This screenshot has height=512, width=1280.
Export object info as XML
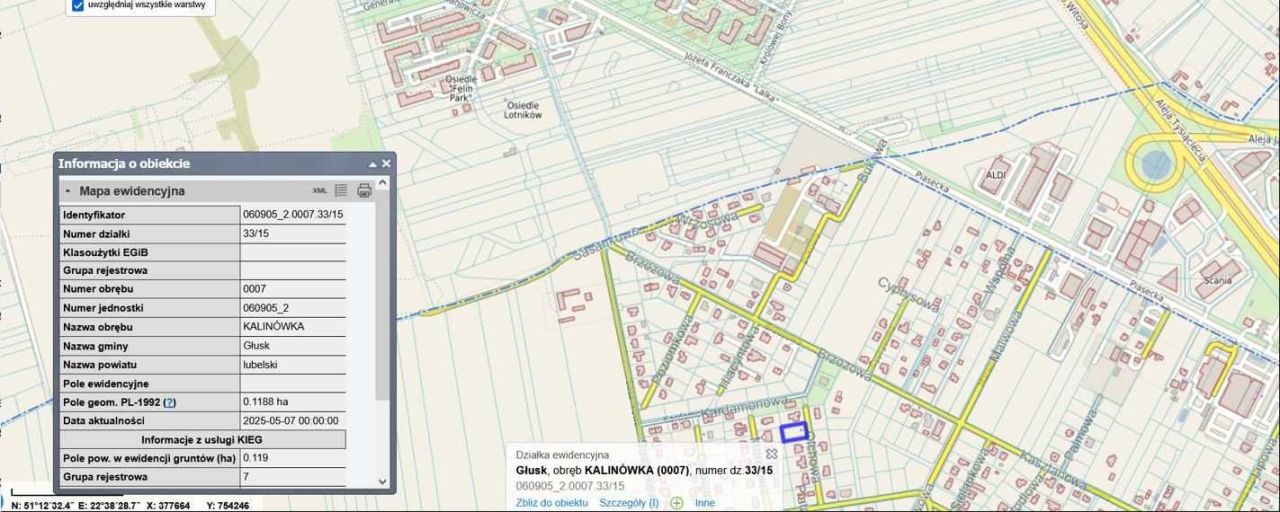click(320, 191)
